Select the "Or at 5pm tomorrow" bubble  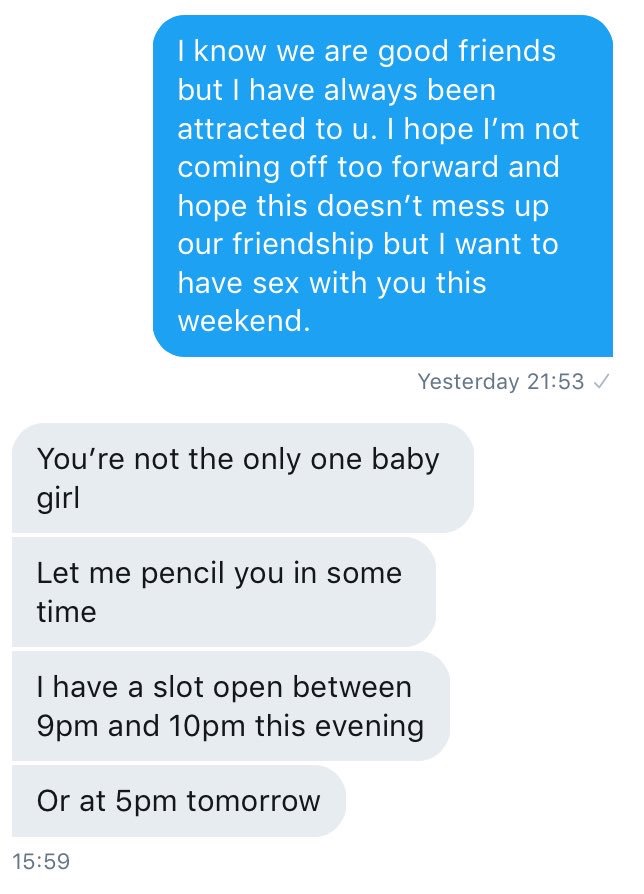click(178, 800)
